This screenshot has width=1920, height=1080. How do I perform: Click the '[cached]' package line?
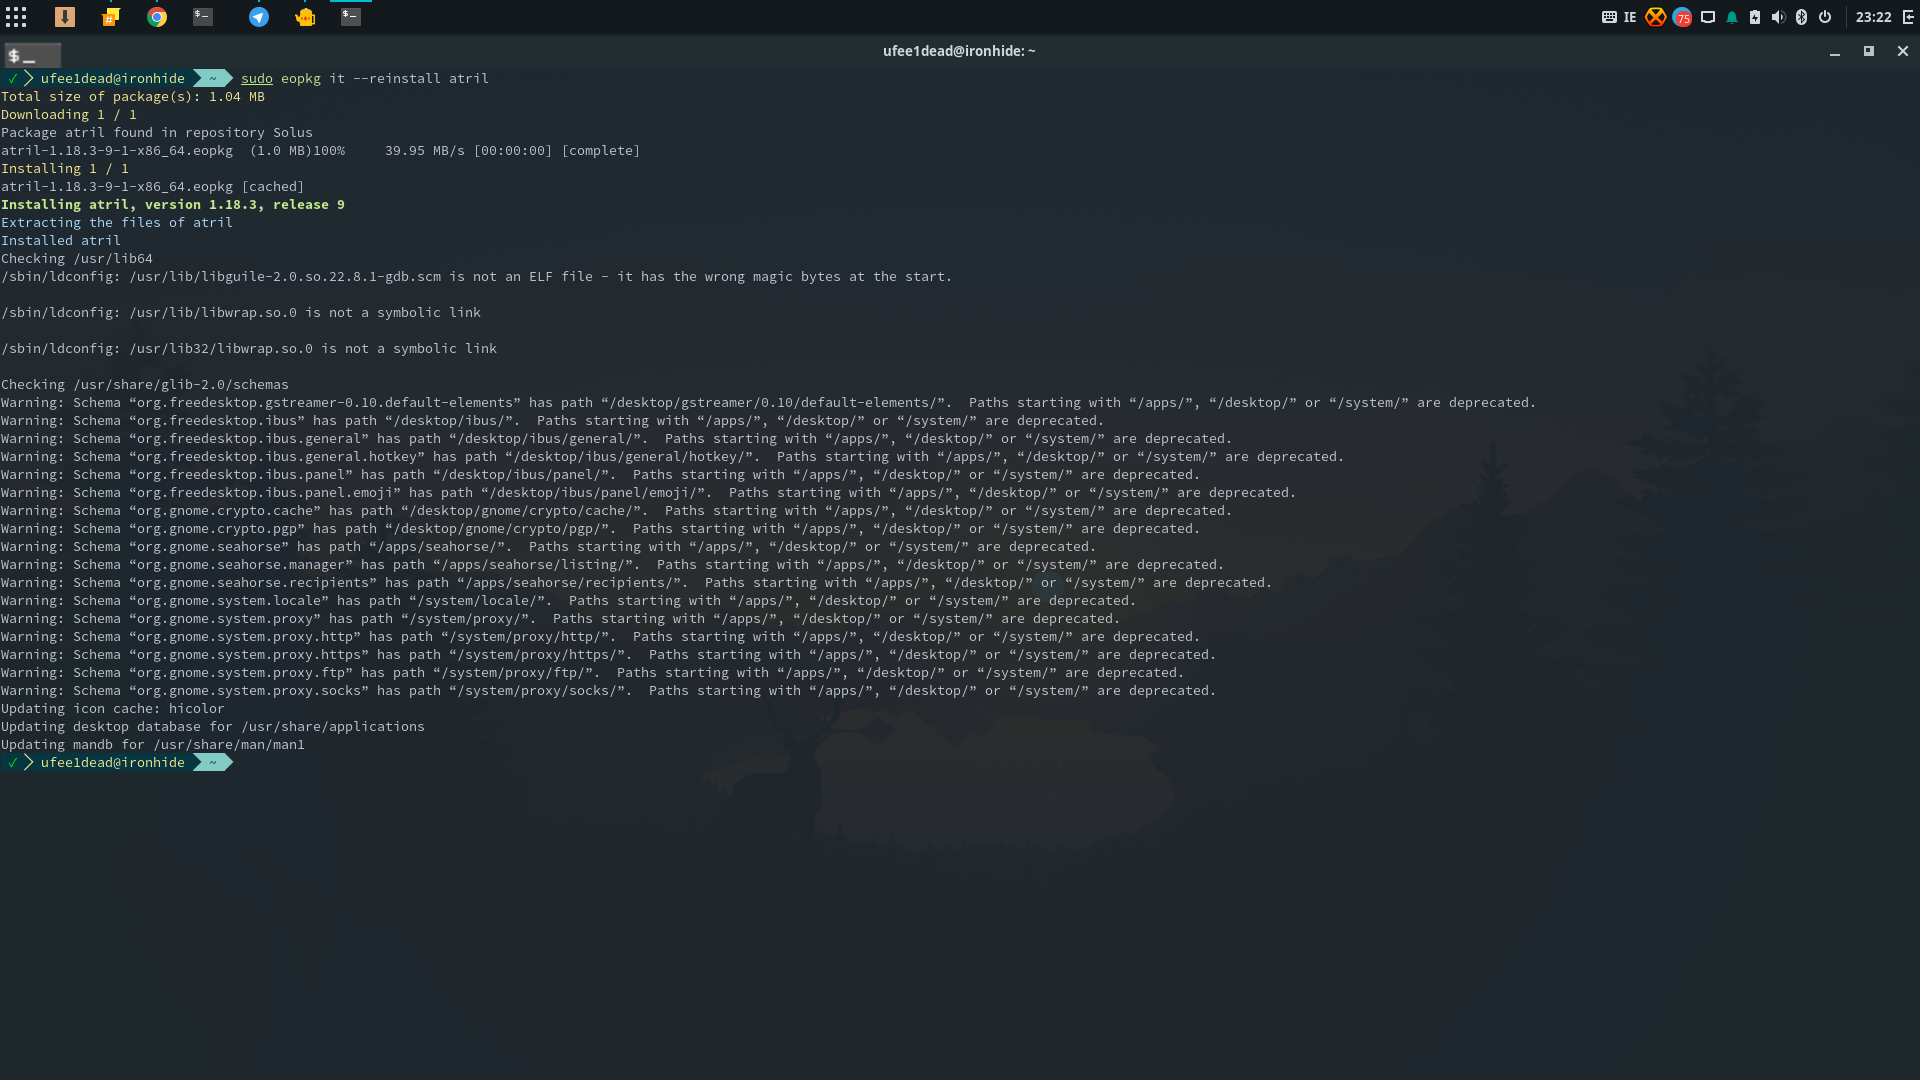click(x=153, y=187)
